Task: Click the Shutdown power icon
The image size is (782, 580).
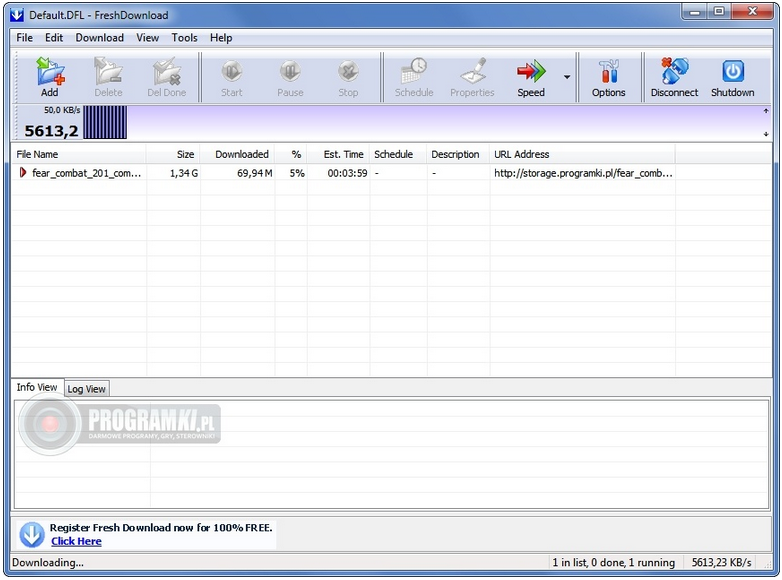Action: [733, 71]
